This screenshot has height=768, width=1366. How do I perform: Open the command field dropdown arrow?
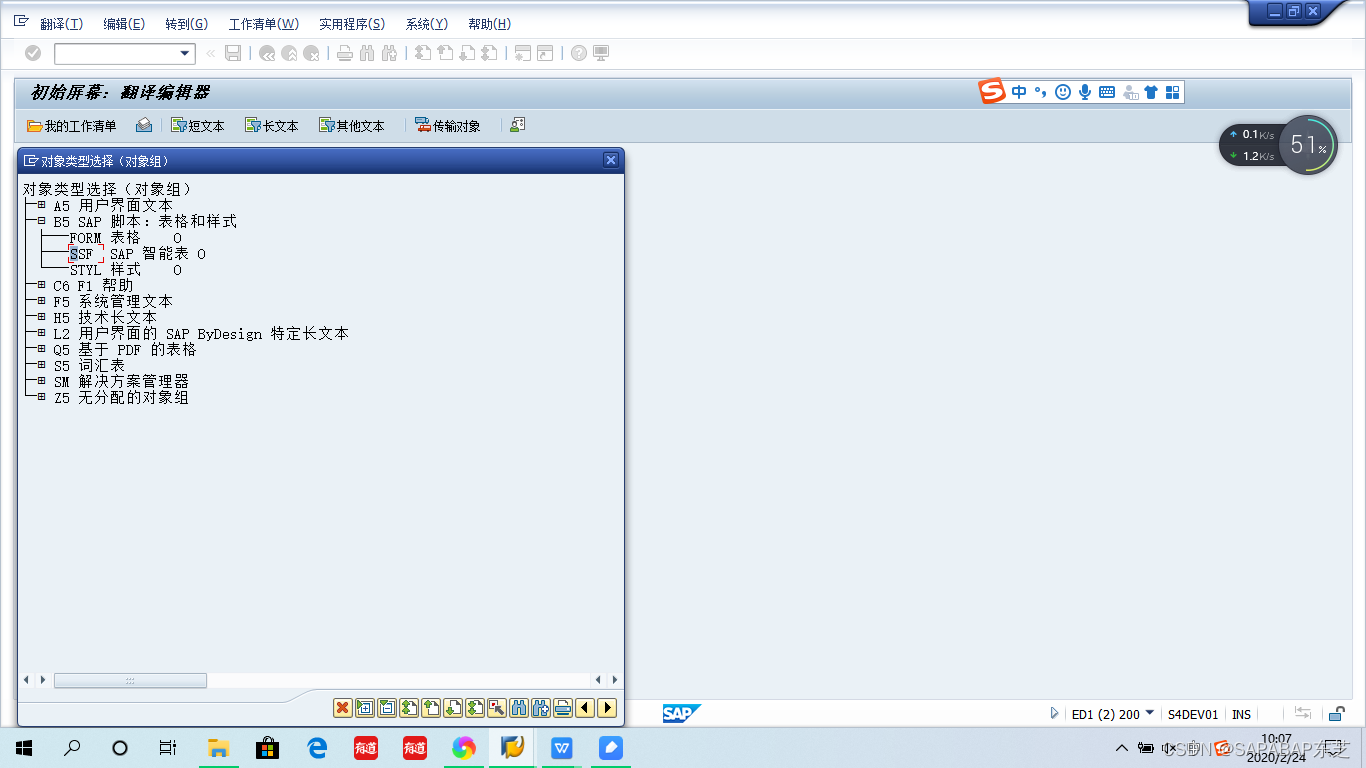point(184,53)
